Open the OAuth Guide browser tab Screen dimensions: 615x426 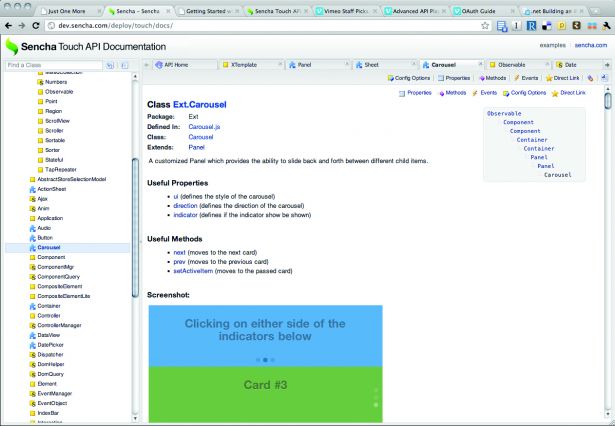479,11
